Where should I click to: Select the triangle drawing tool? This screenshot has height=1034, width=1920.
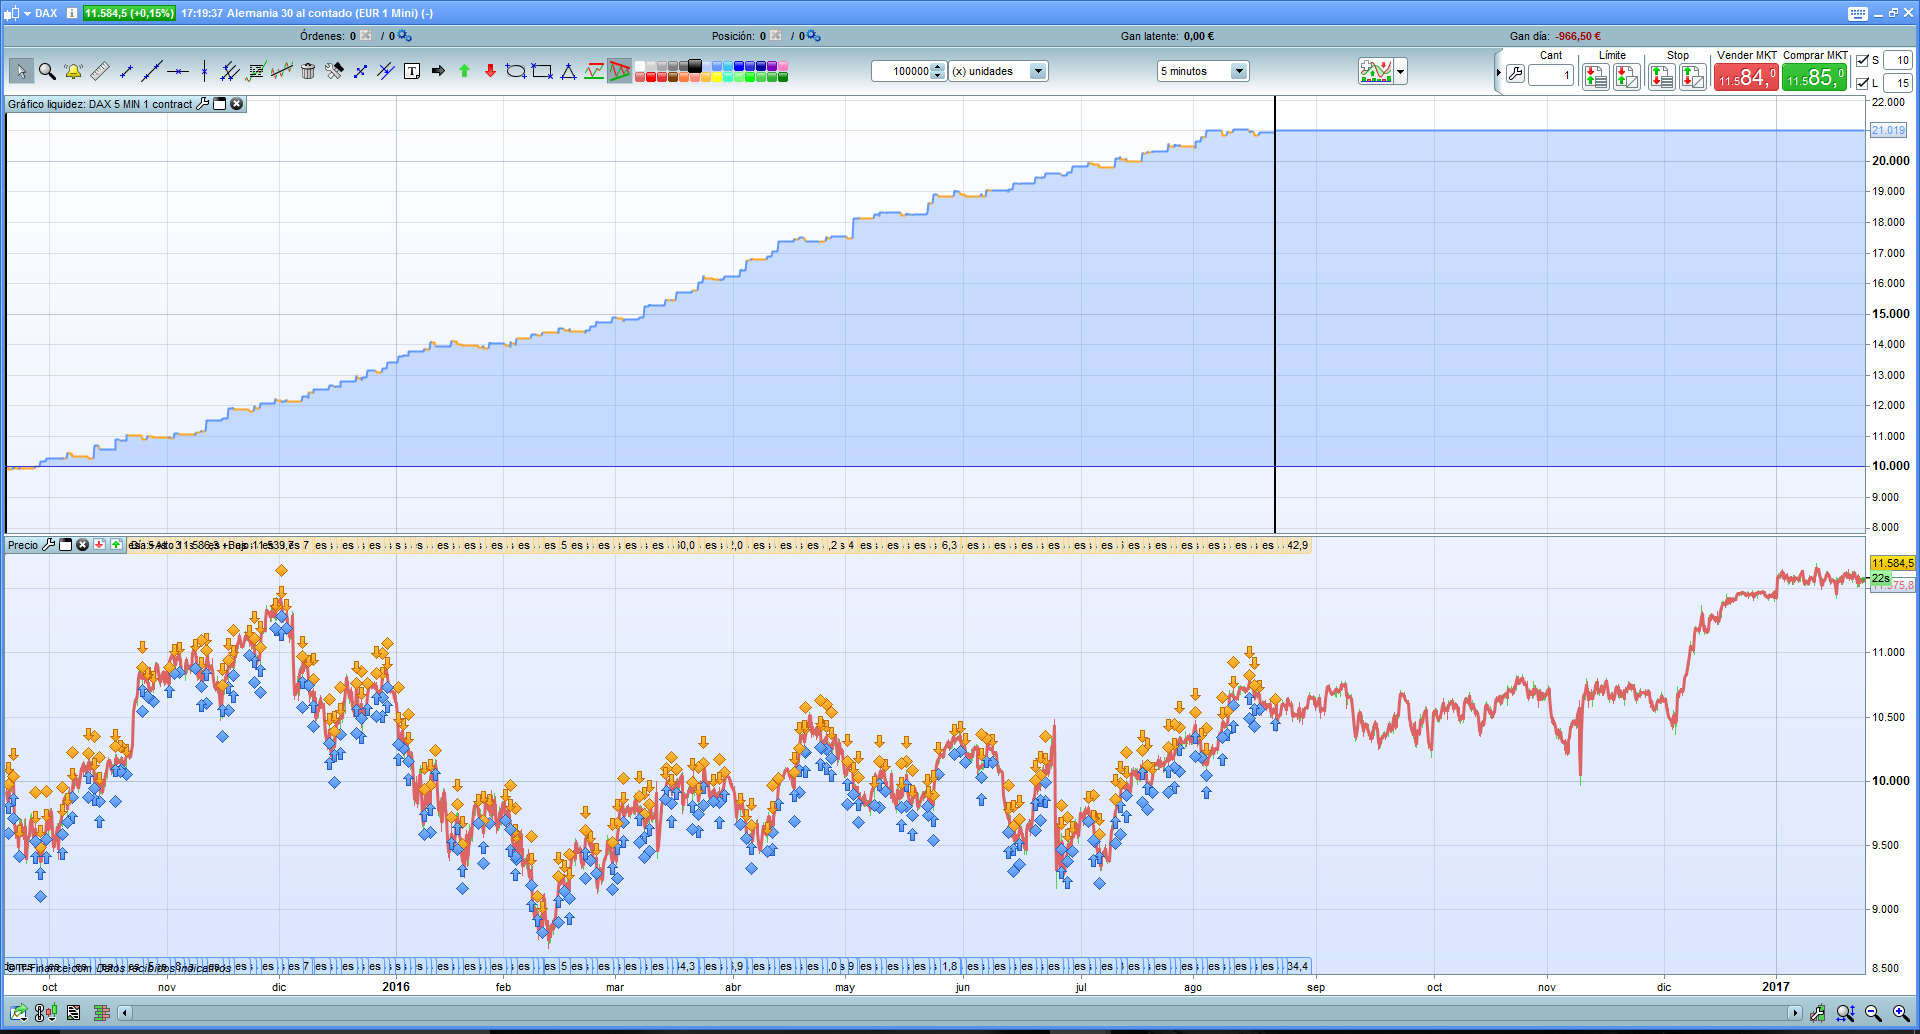click(568, 71)
